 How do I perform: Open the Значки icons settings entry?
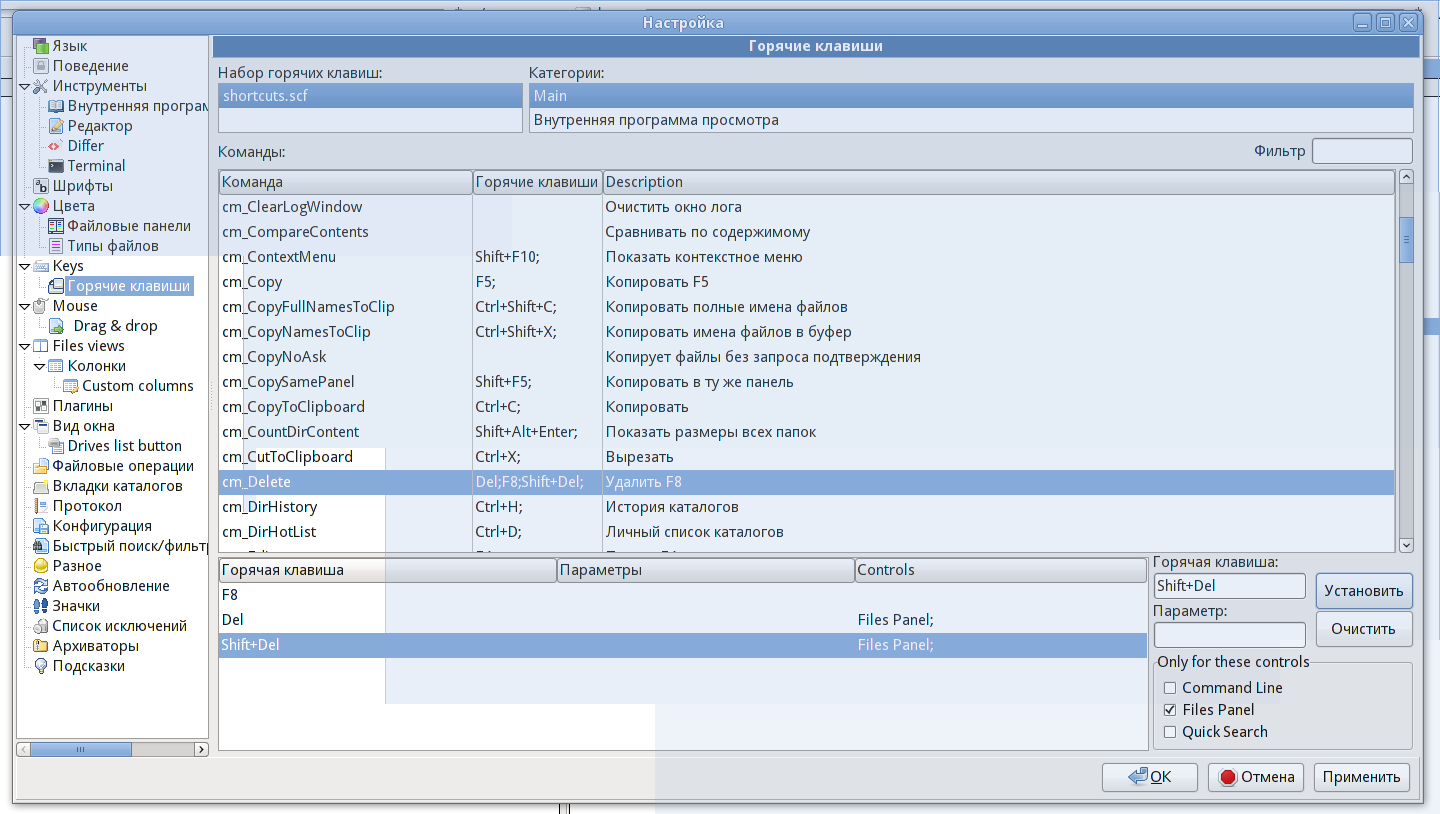tap(41, 606)
